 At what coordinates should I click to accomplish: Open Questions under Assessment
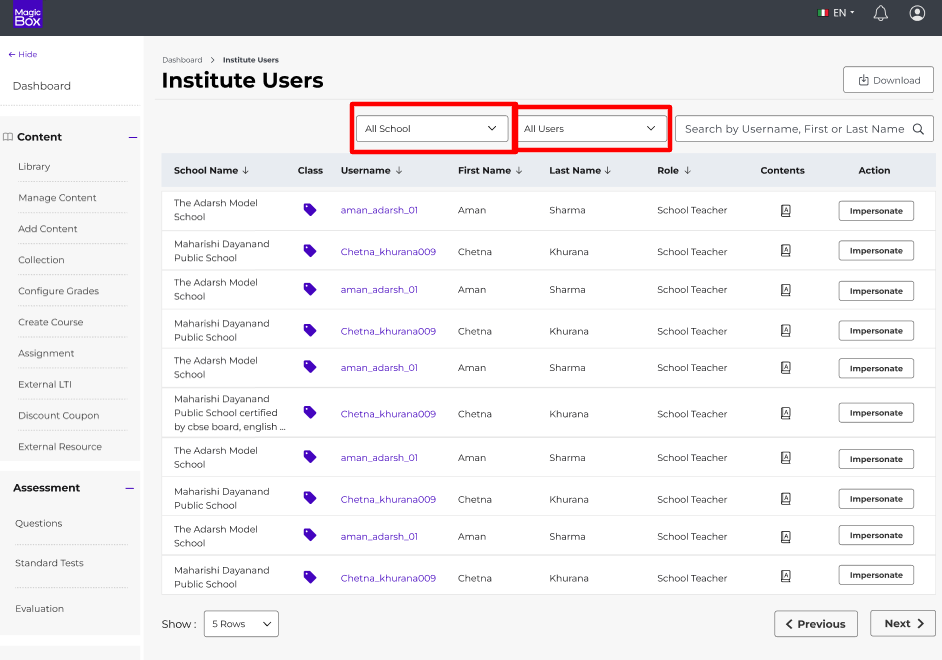[38, 524]
